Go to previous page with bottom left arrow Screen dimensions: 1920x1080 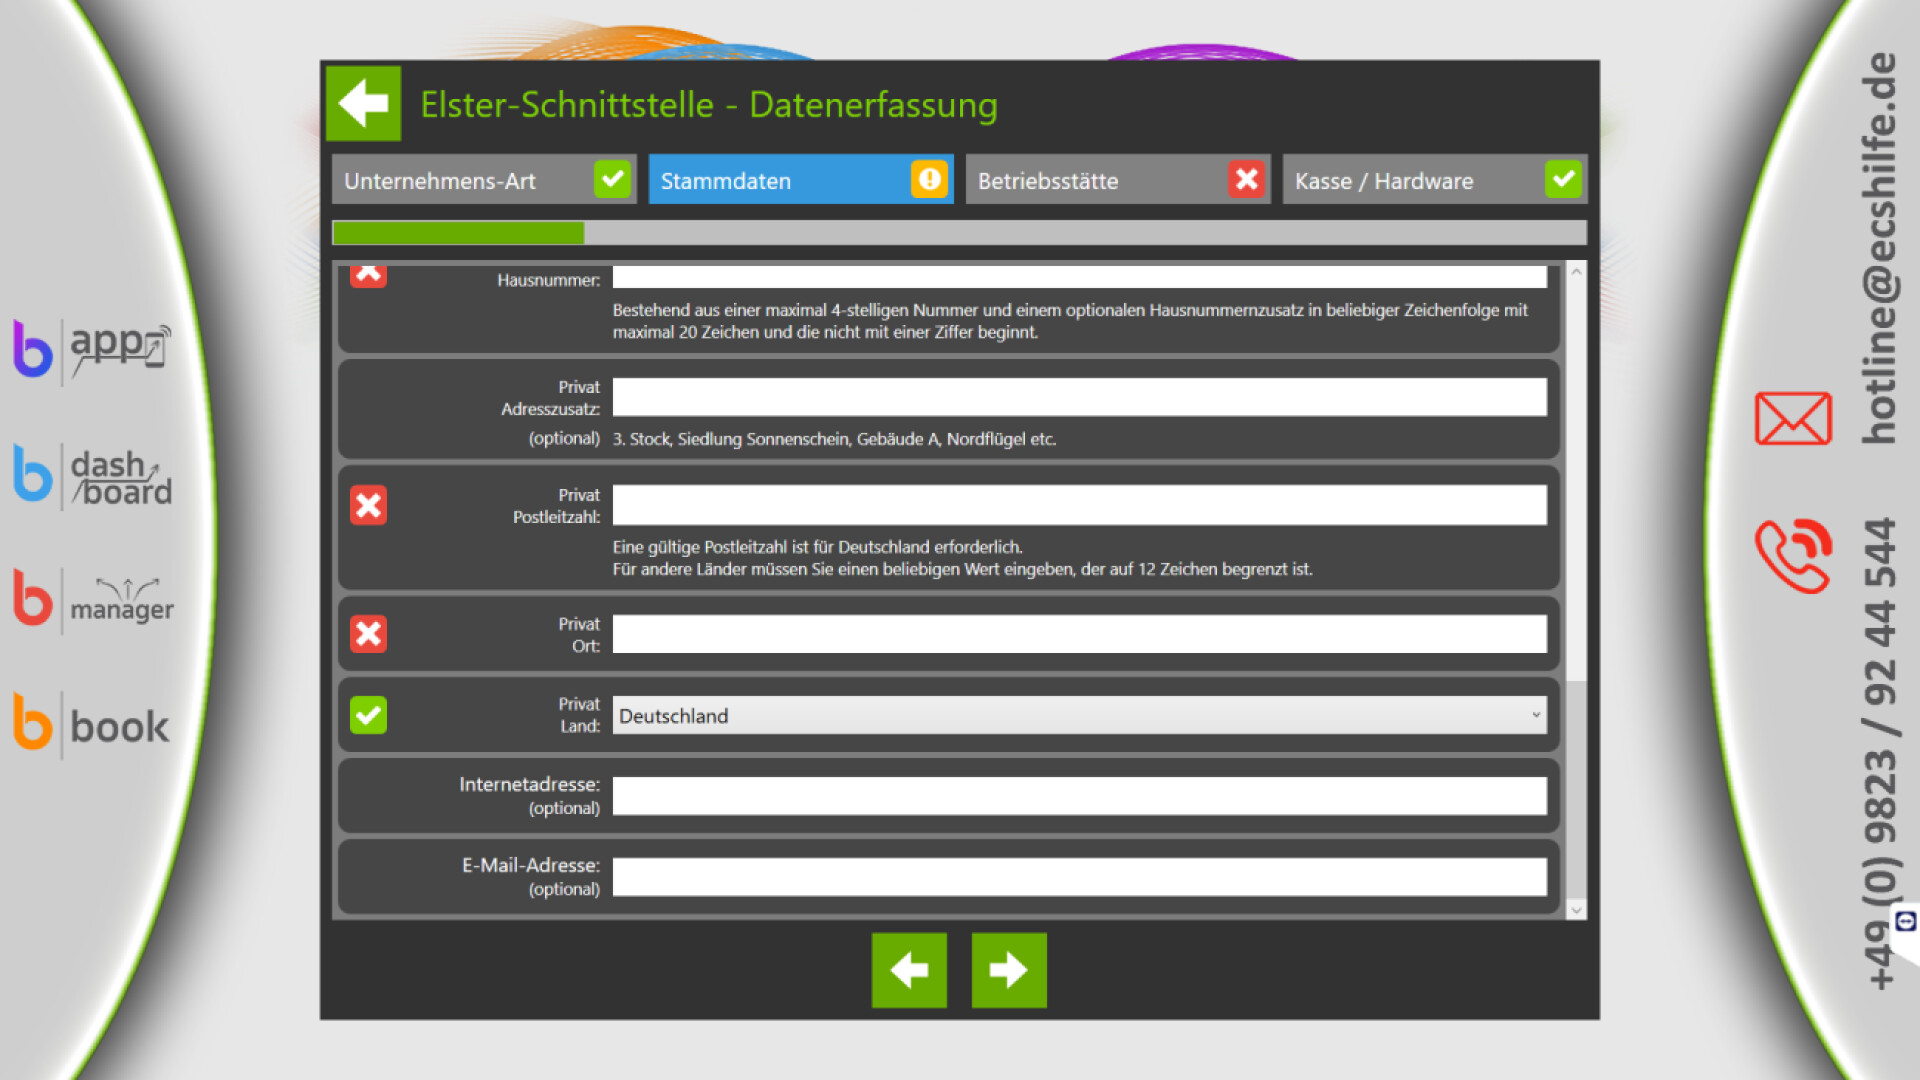point(909,970)
